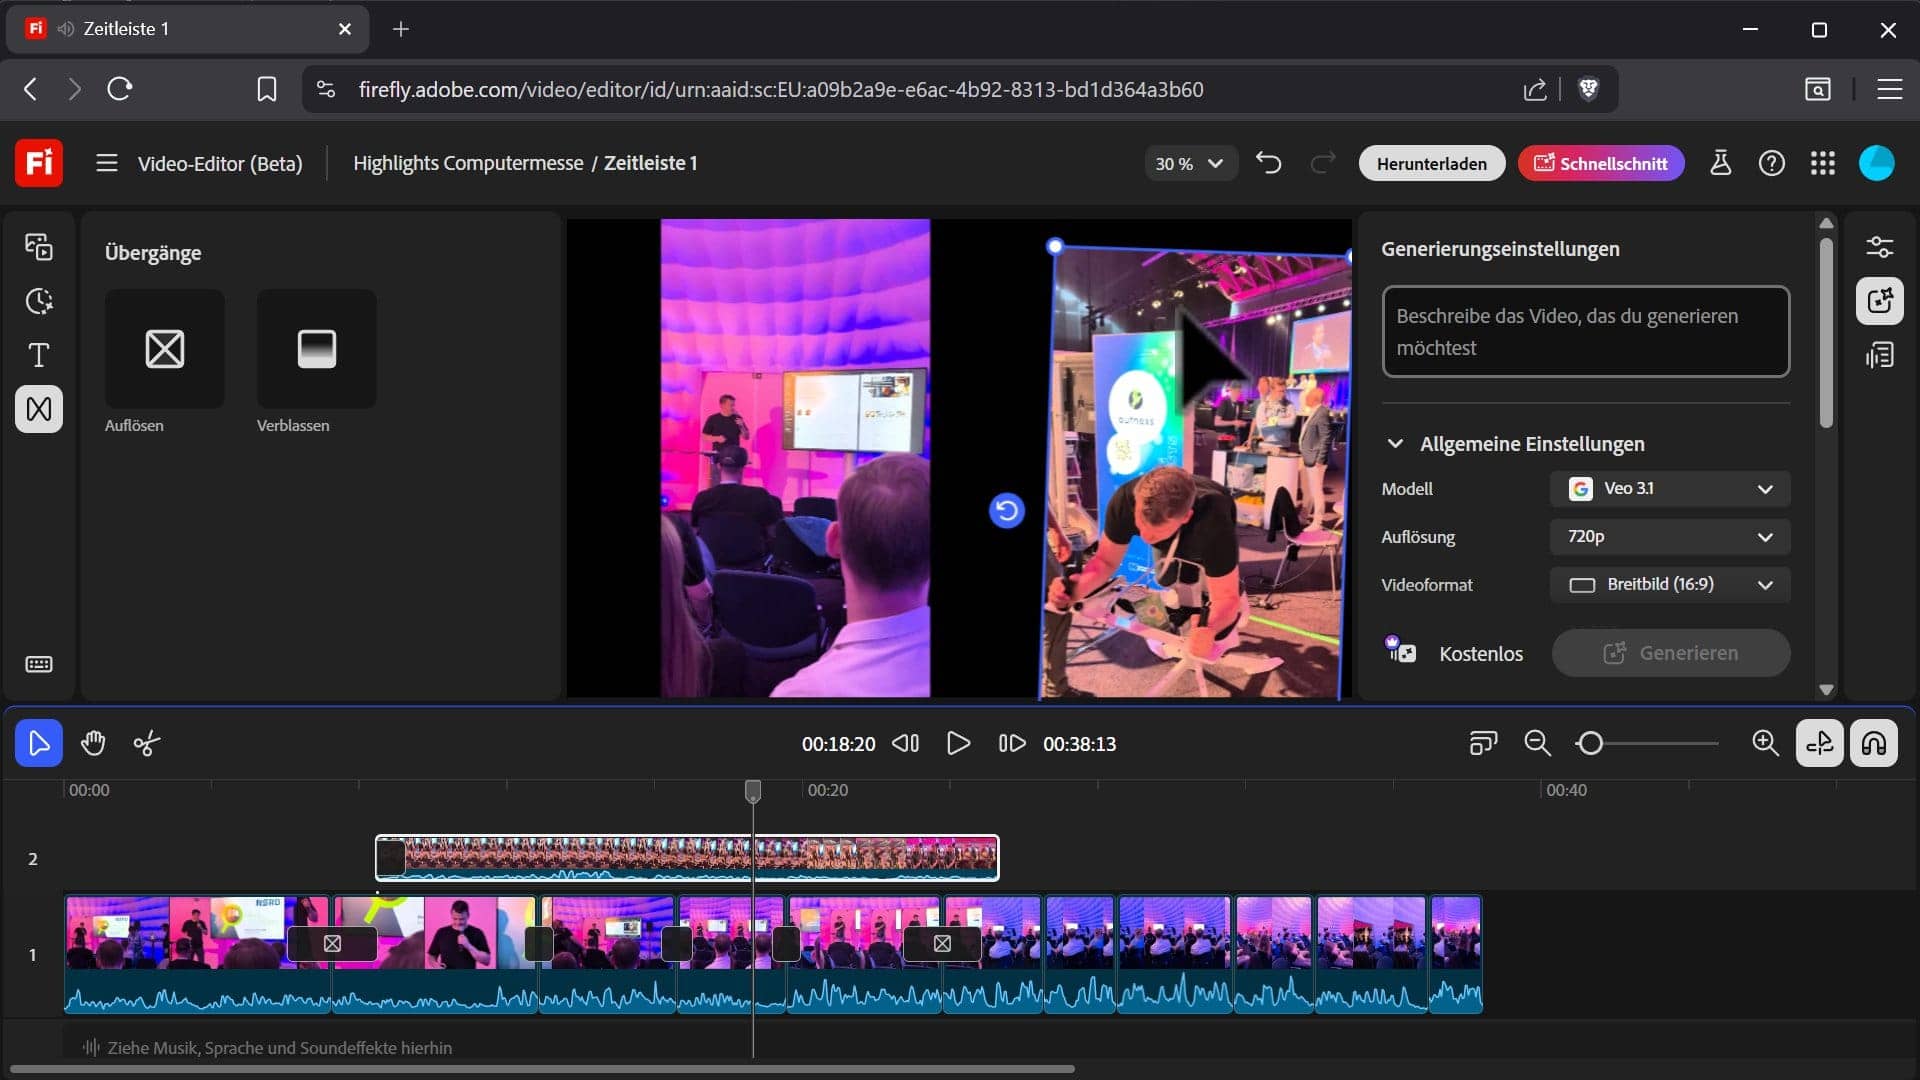
Task: Click the Herunterladen button
Action: point(1431,163)
